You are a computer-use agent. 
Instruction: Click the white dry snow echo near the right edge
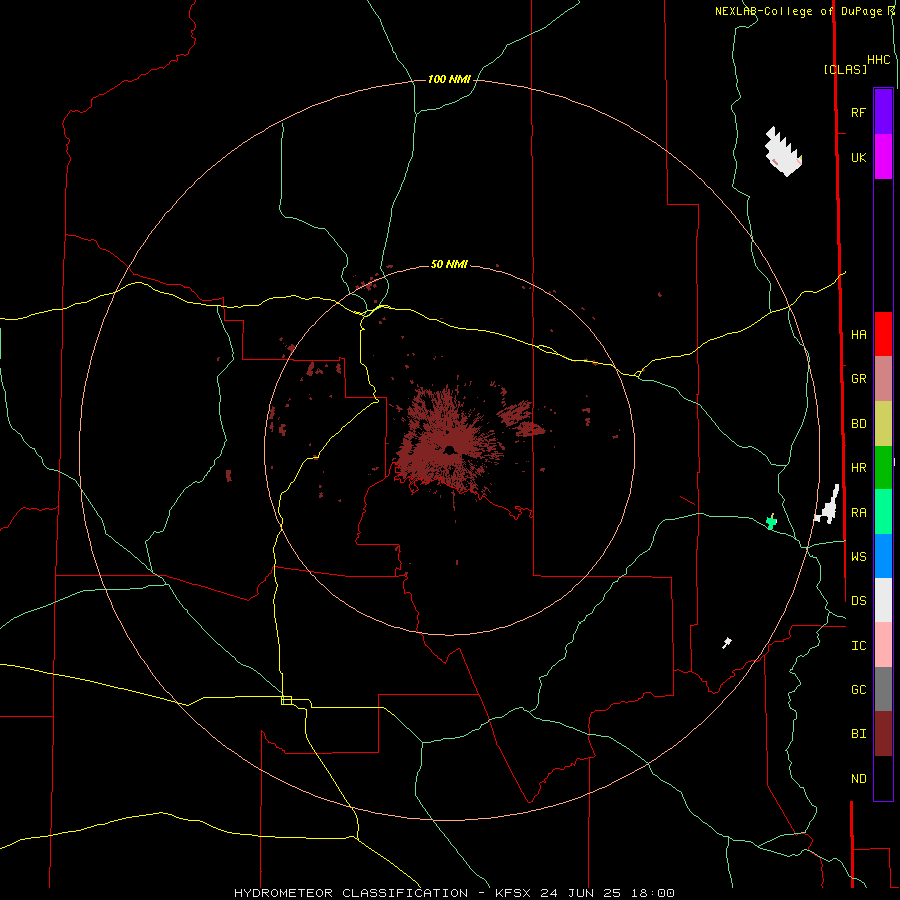click(828, 505)
